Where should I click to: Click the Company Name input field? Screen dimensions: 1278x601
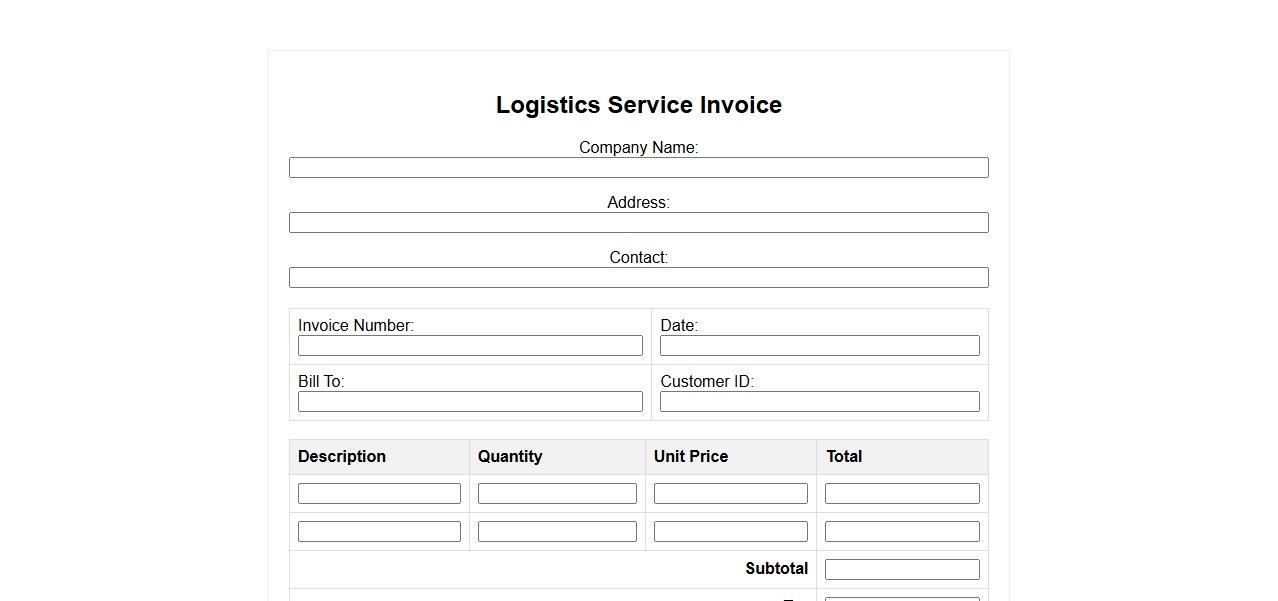pos(638,168)
